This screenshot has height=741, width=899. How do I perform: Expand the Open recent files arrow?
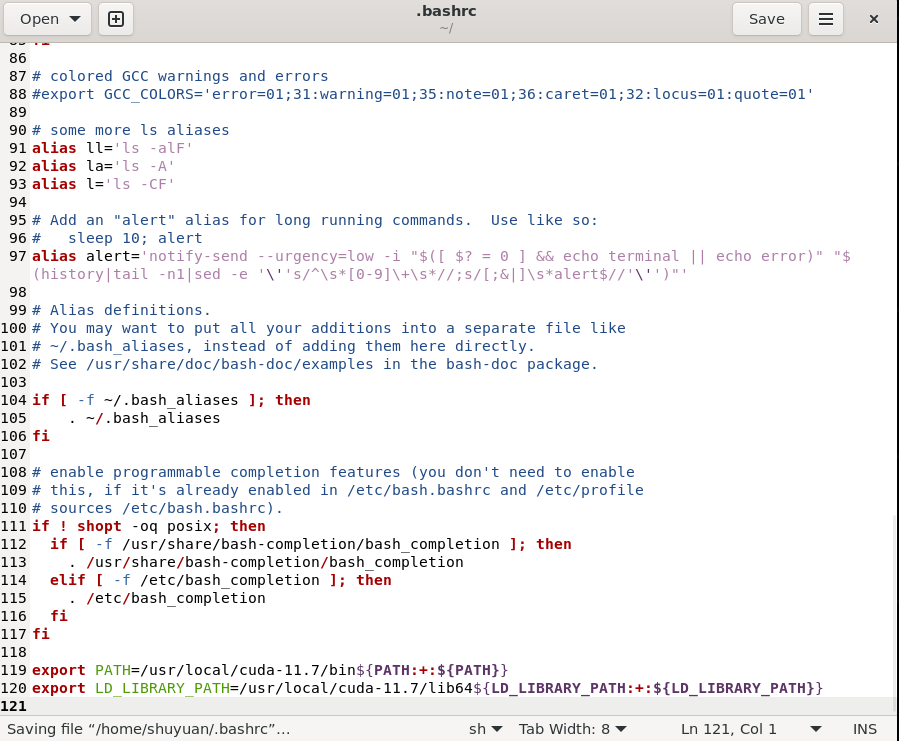click(x=75, y=19)
